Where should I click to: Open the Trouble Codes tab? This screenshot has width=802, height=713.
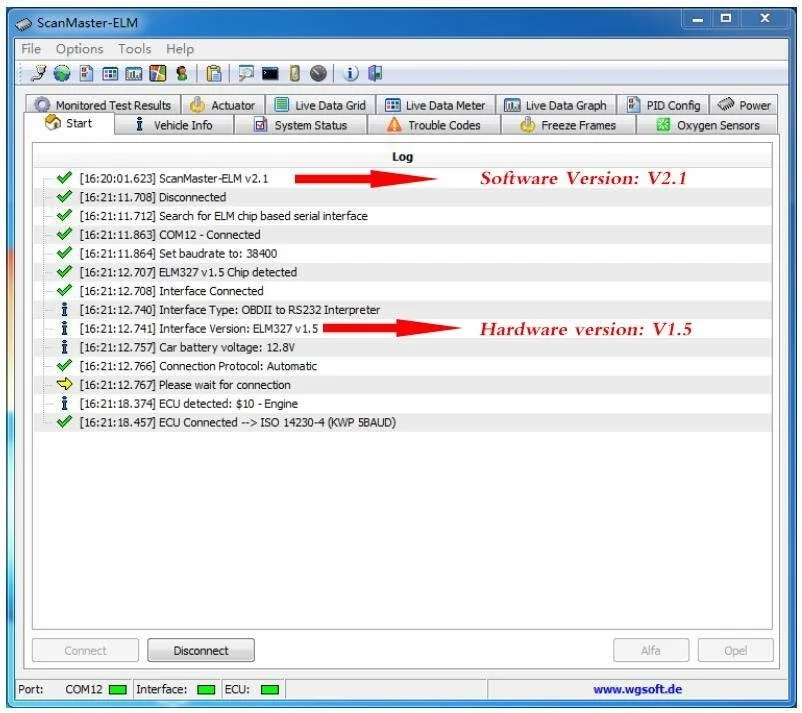coord(434,125)
